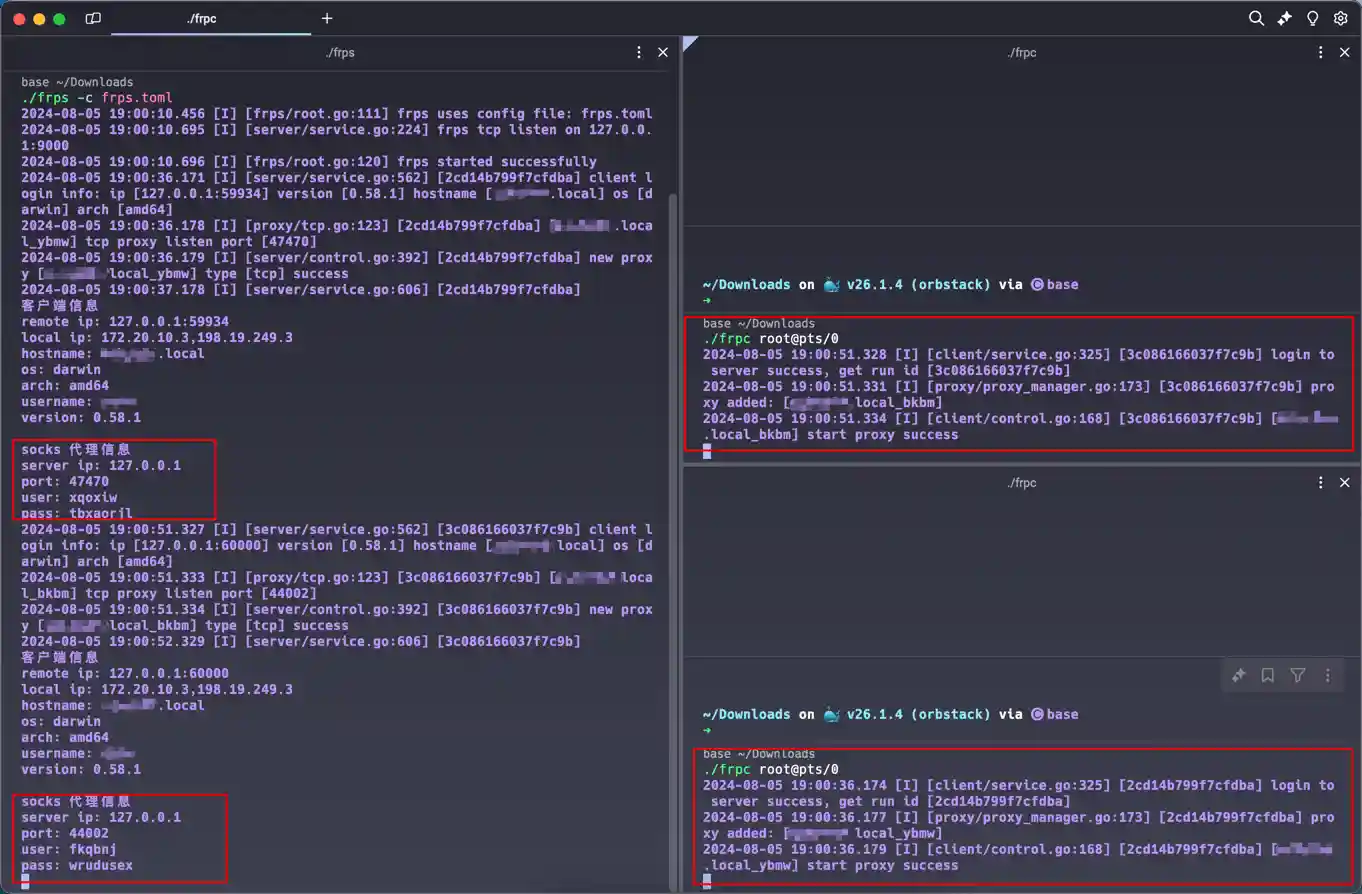
Task: Open settings via the gear icon
Action: 1341,18
